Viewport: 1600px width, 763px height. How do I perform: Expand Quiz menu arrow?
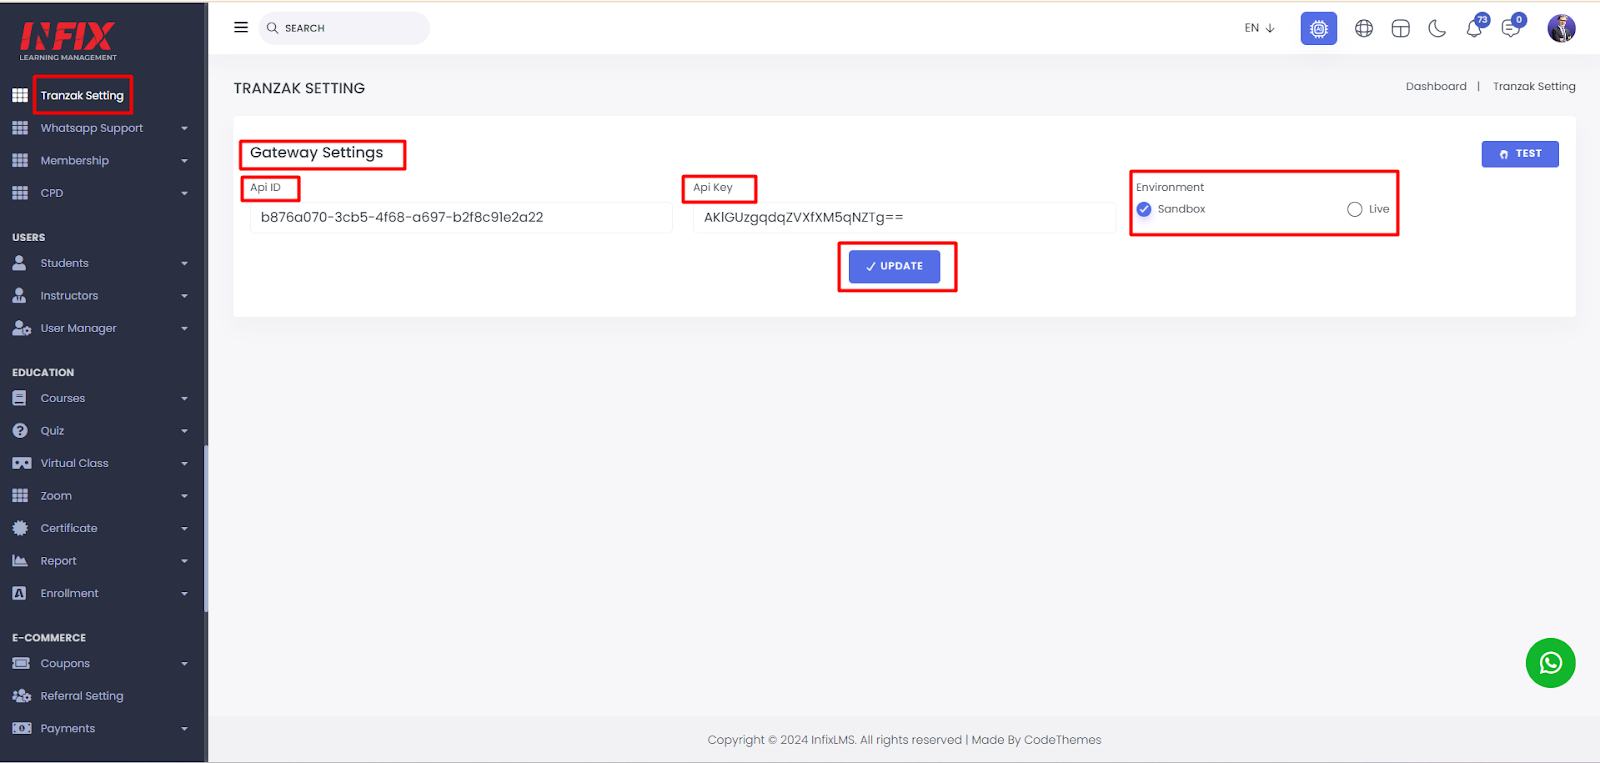pos(184,431)
